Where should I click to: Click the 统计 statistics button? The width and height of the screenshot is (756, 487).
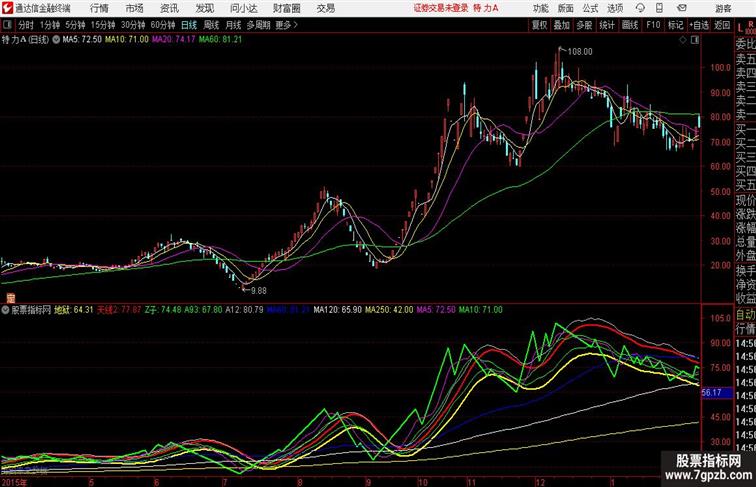point(607,25)
